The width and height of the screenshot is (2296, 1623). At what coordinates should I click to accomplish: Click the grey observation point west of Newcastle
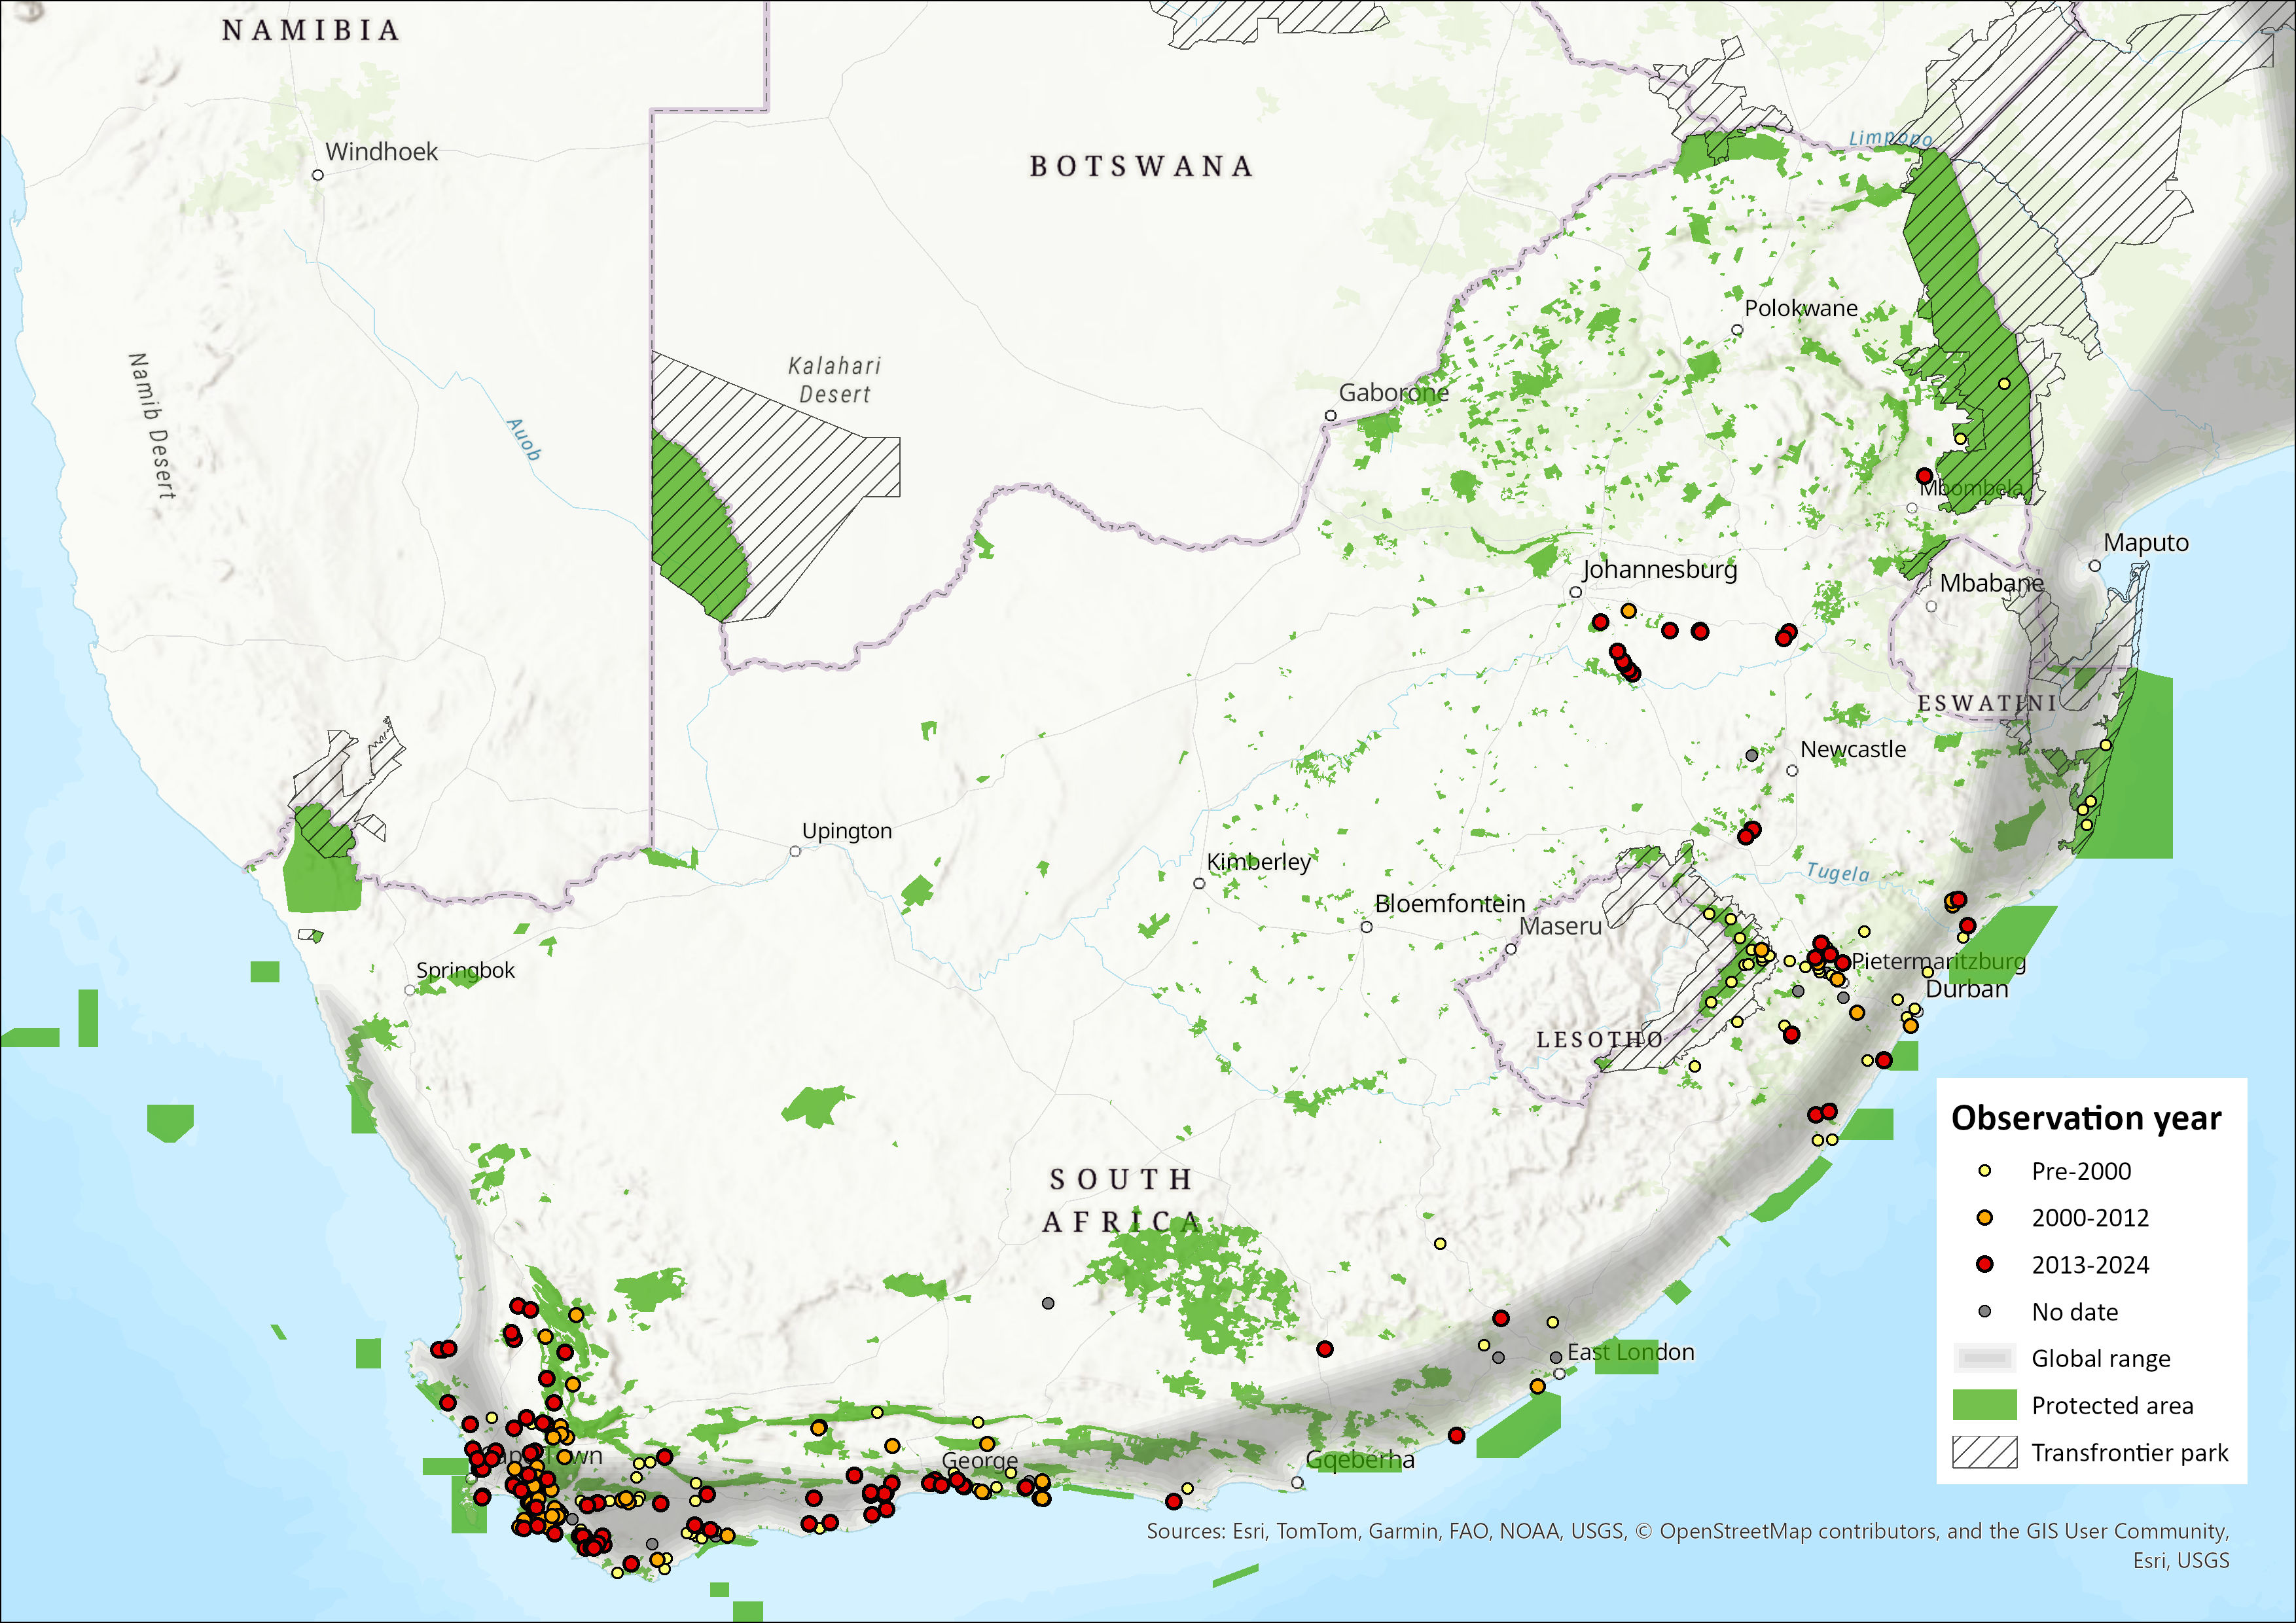tap(1751, 755)
